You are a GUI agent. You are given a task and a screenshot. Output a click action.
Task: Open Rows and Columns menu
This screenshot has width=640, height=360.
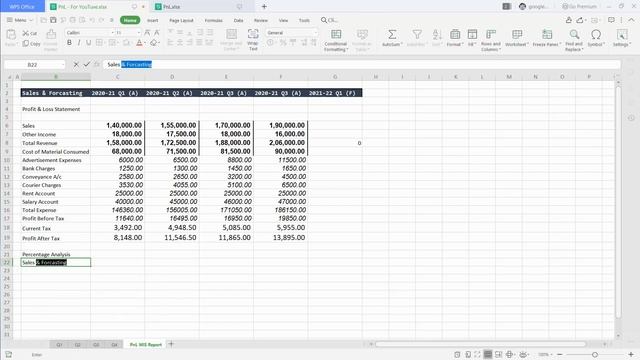491,40
